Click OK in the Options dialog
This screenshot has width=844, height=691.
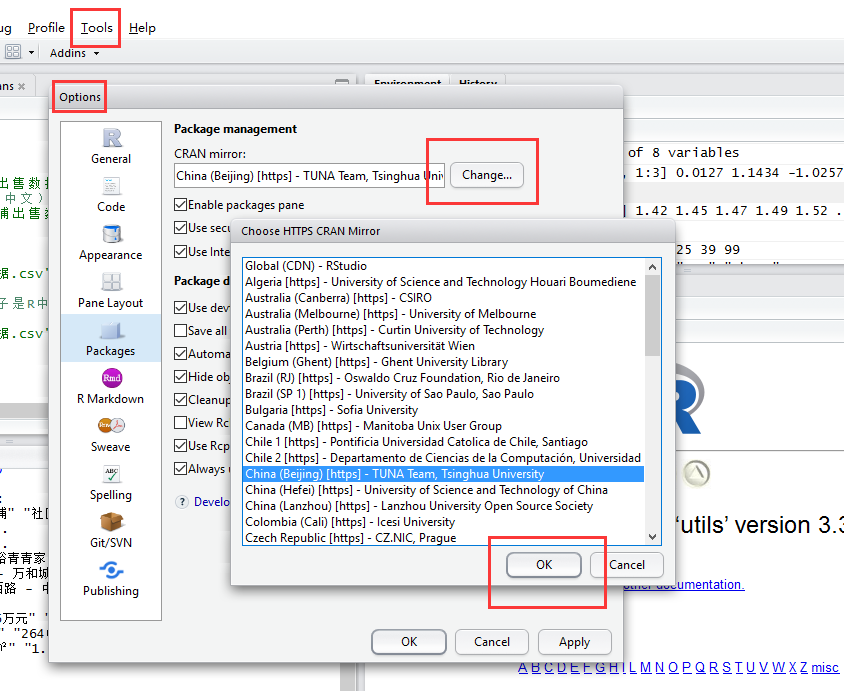[x=409, y=641]
